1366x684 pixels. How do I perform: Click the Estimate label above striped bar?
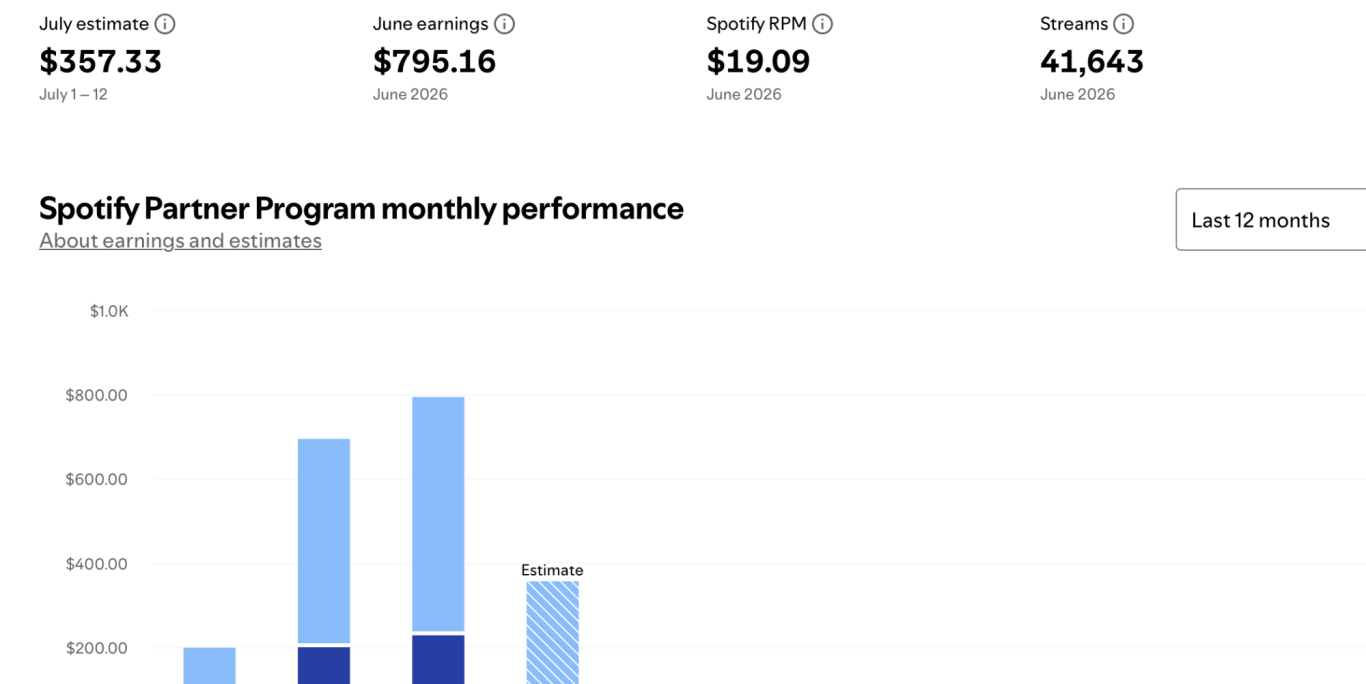(552, 570)
